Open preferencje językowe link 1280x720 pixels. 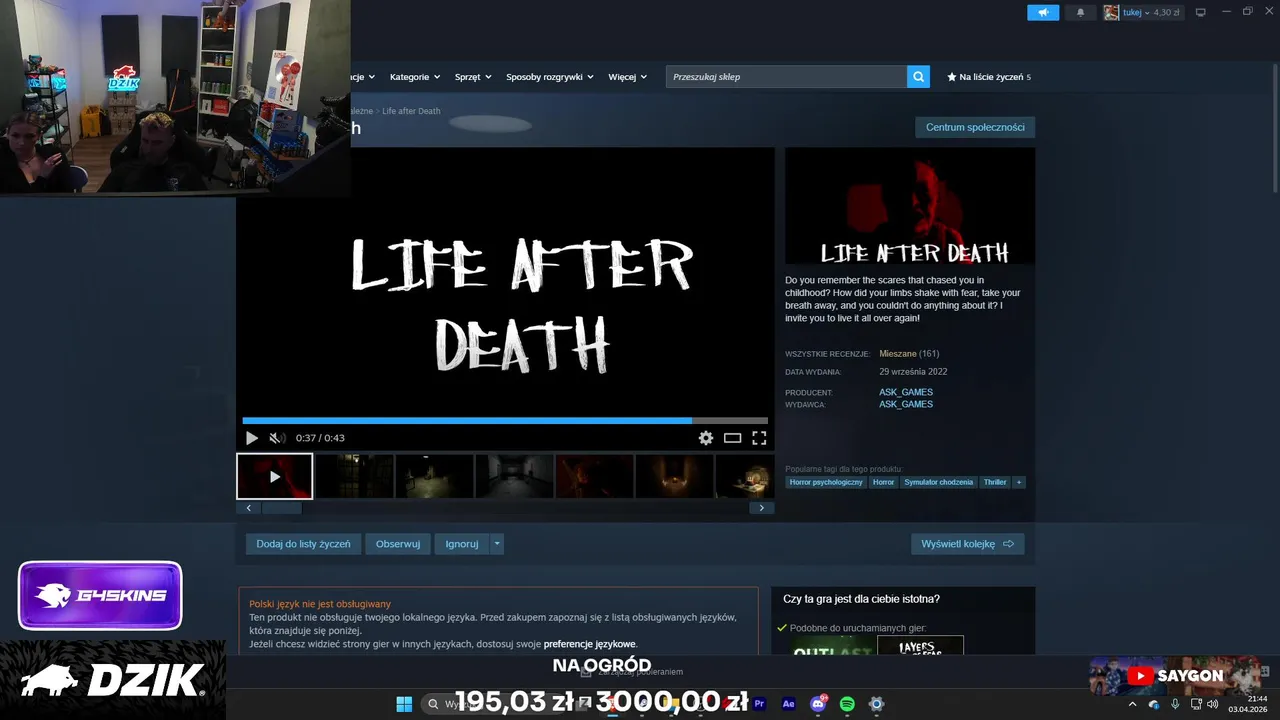coord(589,644)
